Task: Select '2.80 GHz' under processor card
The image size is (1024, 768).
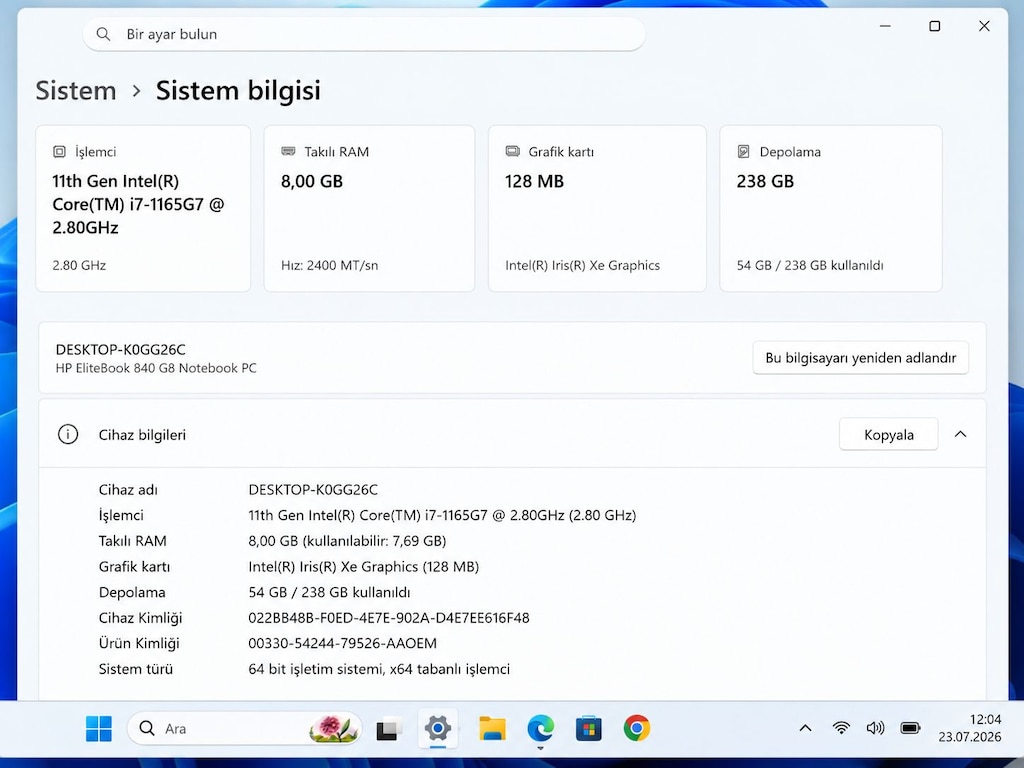Action: pyautogui.click(x=79, y=265)
